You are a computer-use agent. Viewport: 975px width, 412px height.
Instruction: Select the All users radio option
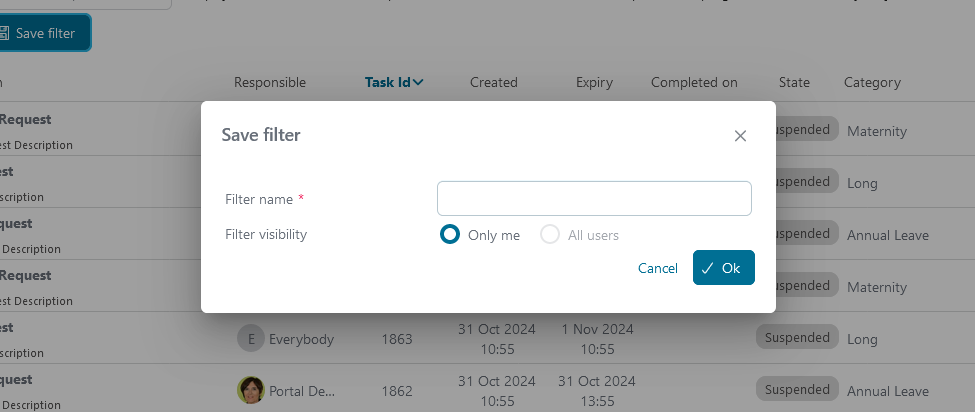(x=550, y=234)
